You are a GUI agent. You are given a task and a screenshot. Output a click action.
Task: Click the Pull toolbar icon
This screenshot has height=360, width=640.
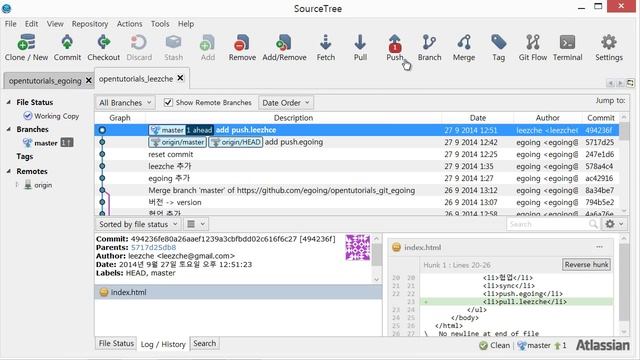click(360, 42)
